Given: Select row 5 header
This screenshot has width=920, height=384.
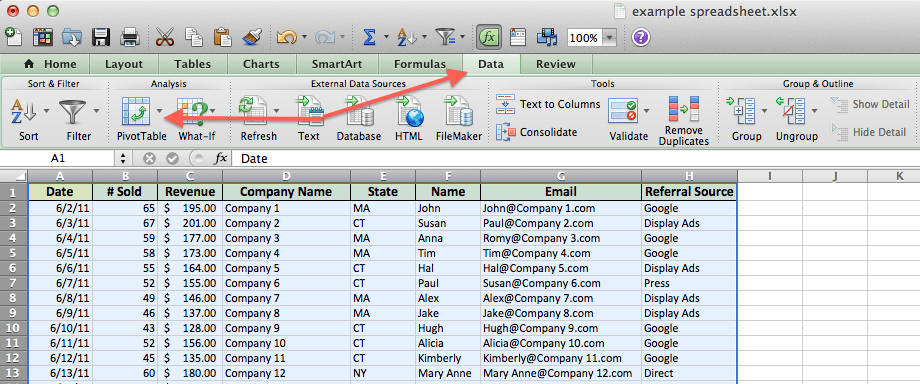Looking at the screenshot, I should 14,254.
